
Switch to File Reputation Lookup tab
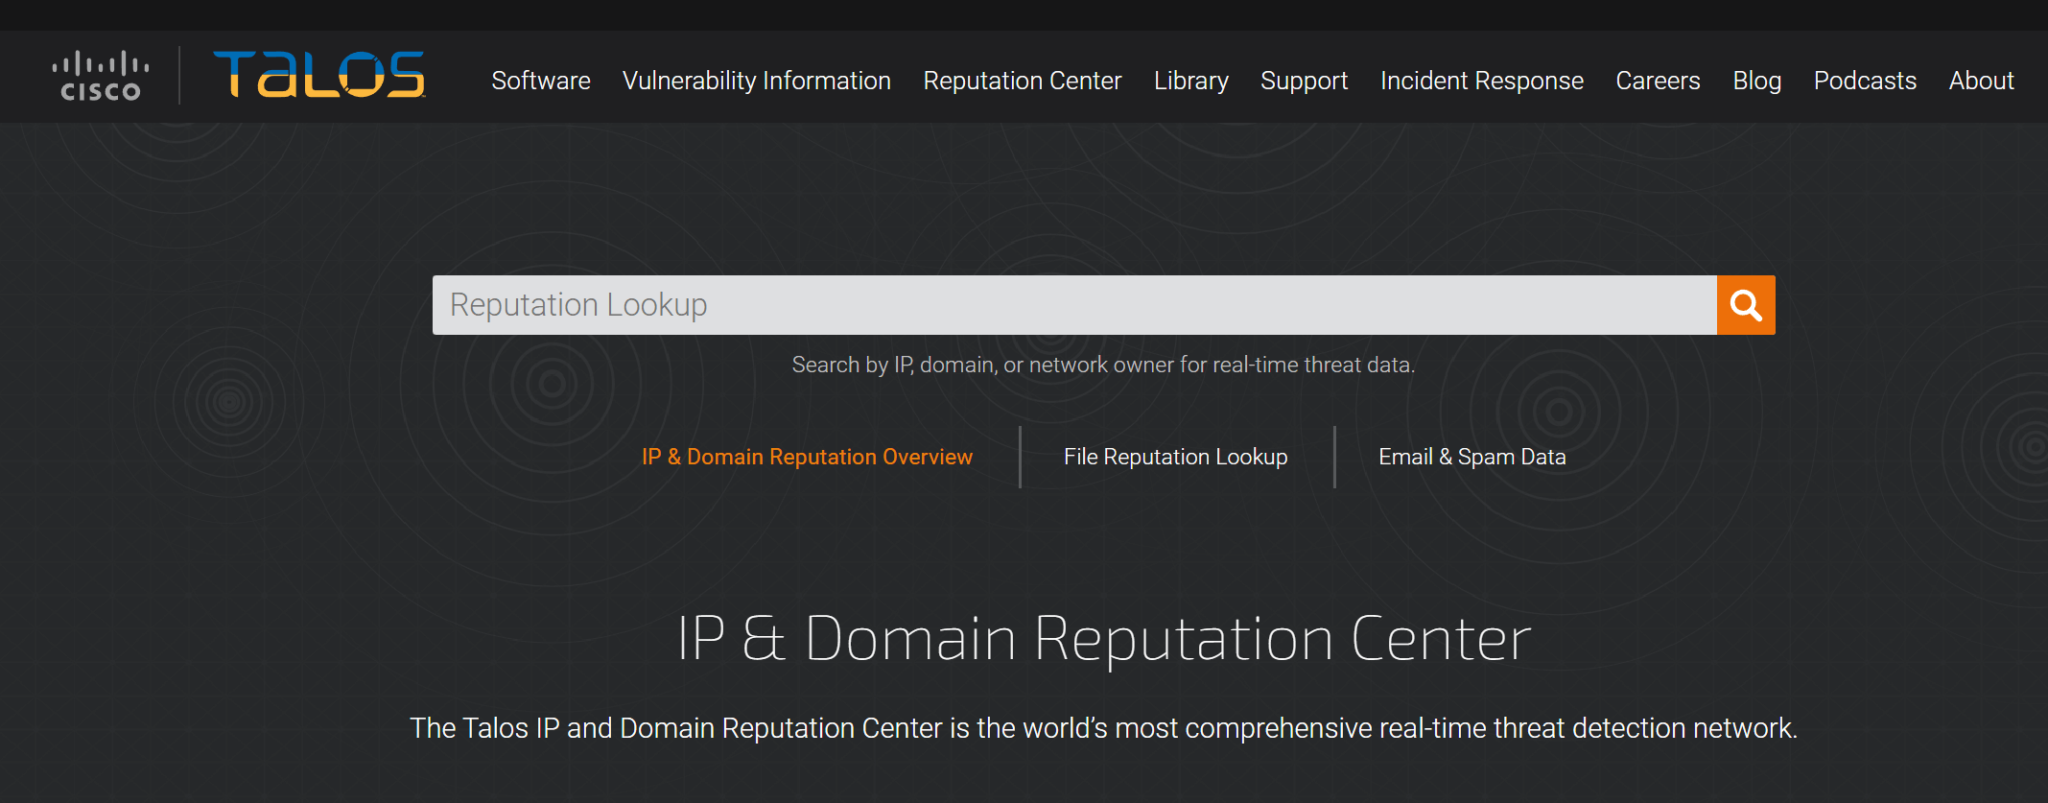click(1175, 457)
